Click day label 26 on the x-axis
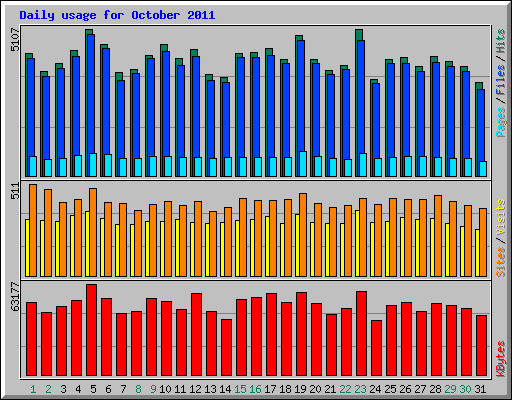Viewport: 512px width, 400px height. point(405,389)
